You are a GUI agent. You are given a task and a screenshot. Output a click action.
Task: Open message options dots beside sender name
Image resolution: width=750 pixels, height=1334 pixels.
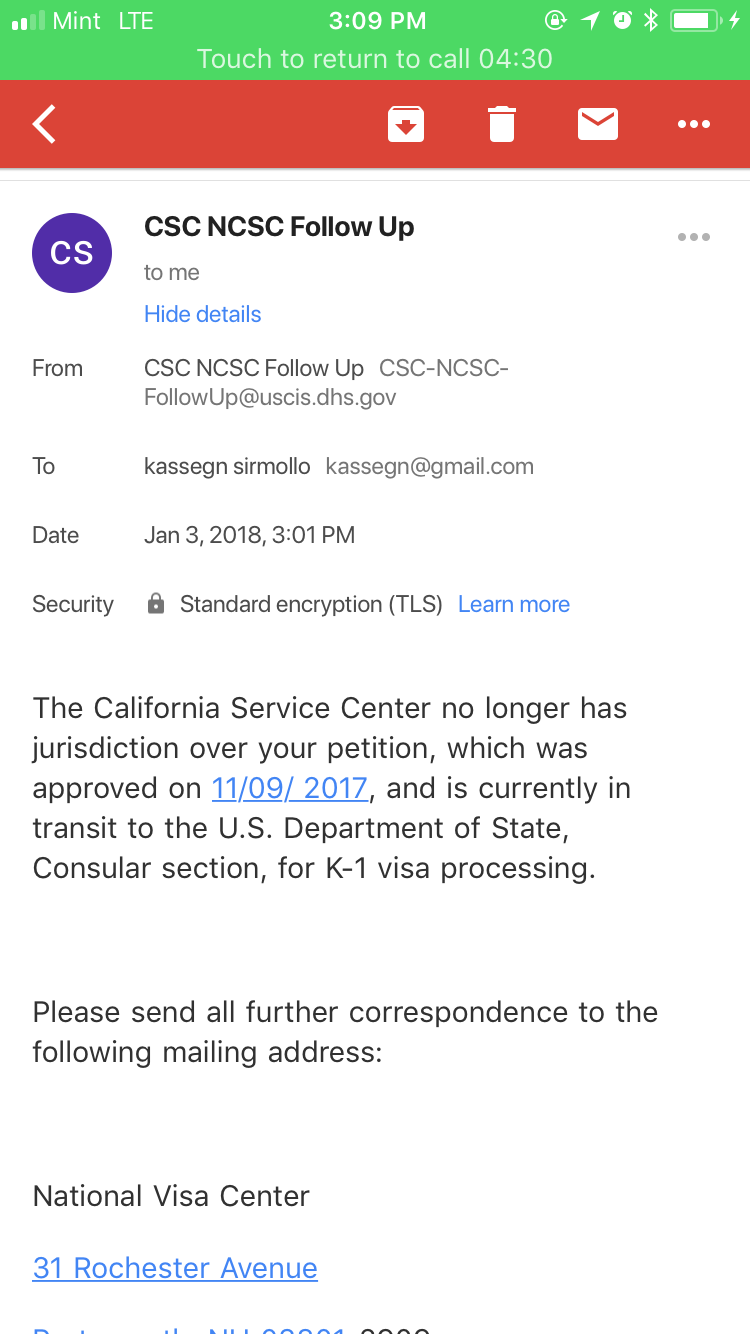693,238
